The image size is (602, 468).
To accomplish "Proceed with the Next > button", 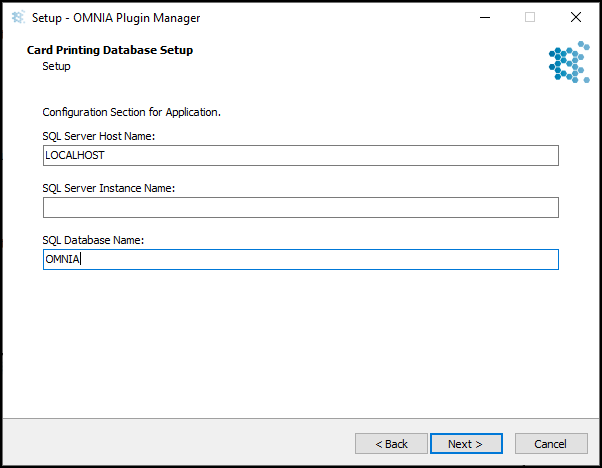I will click(466, 444).
